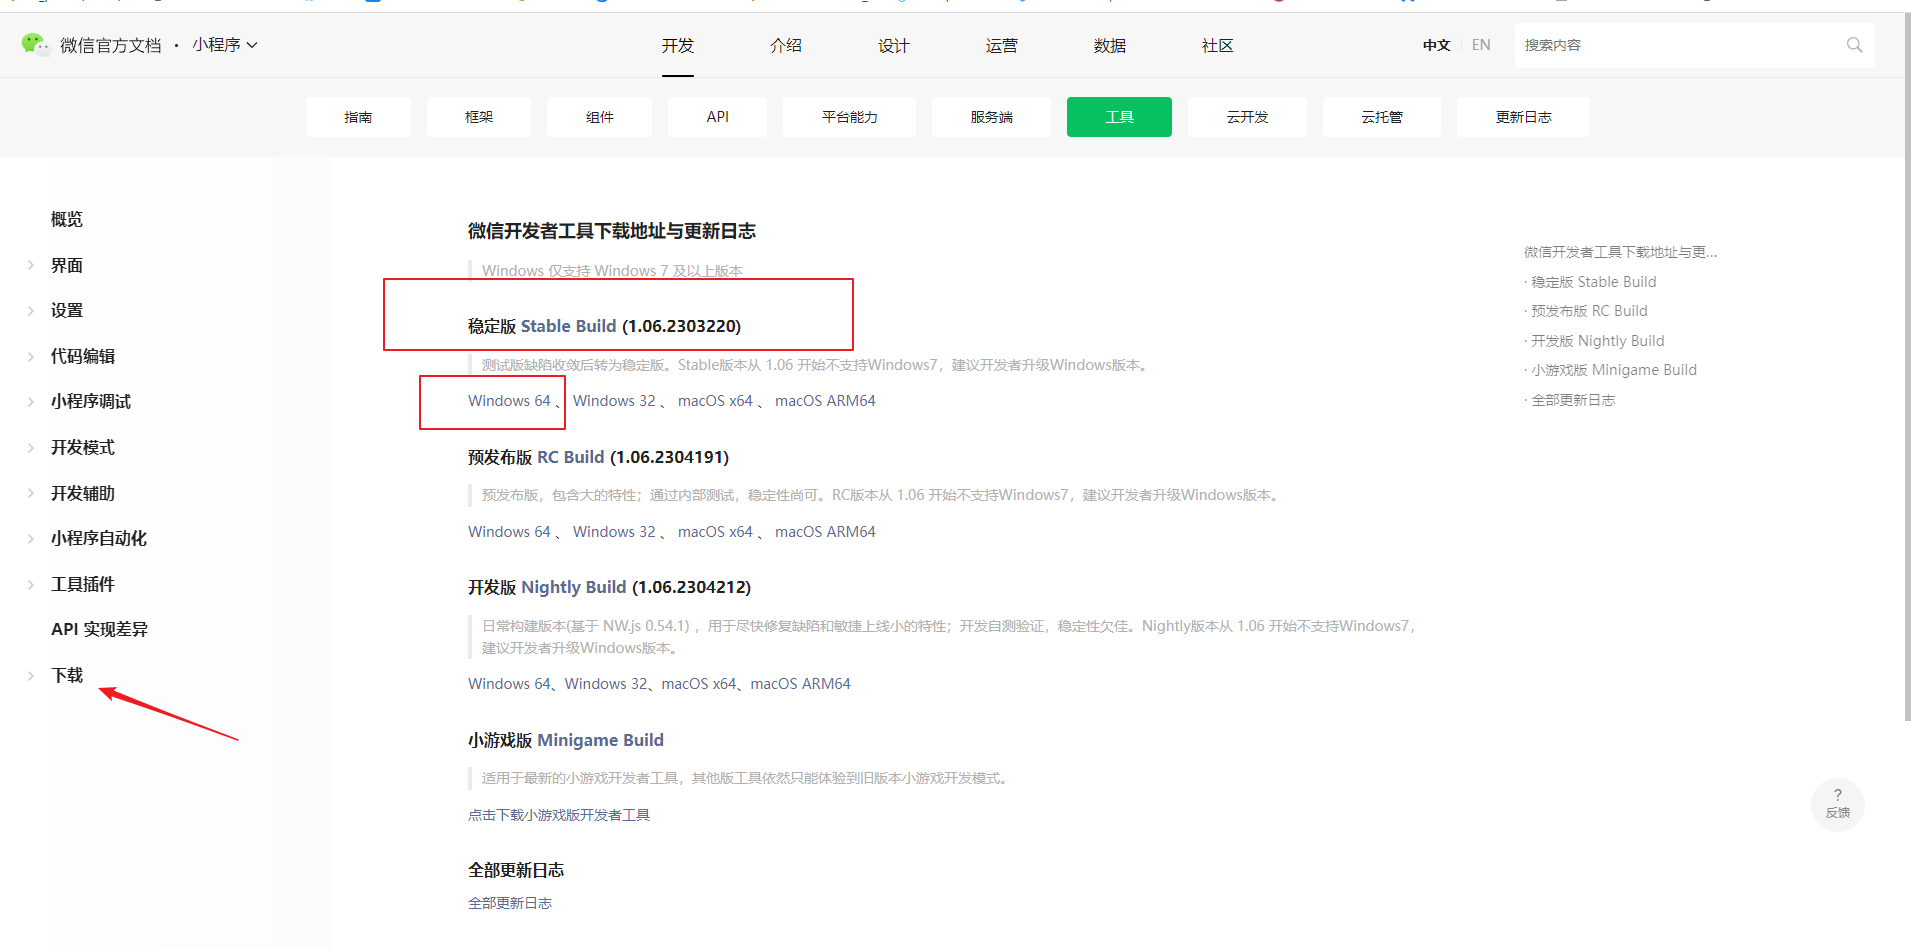Click 点击下载小游戏版开发者工具 link

[559, 815]
